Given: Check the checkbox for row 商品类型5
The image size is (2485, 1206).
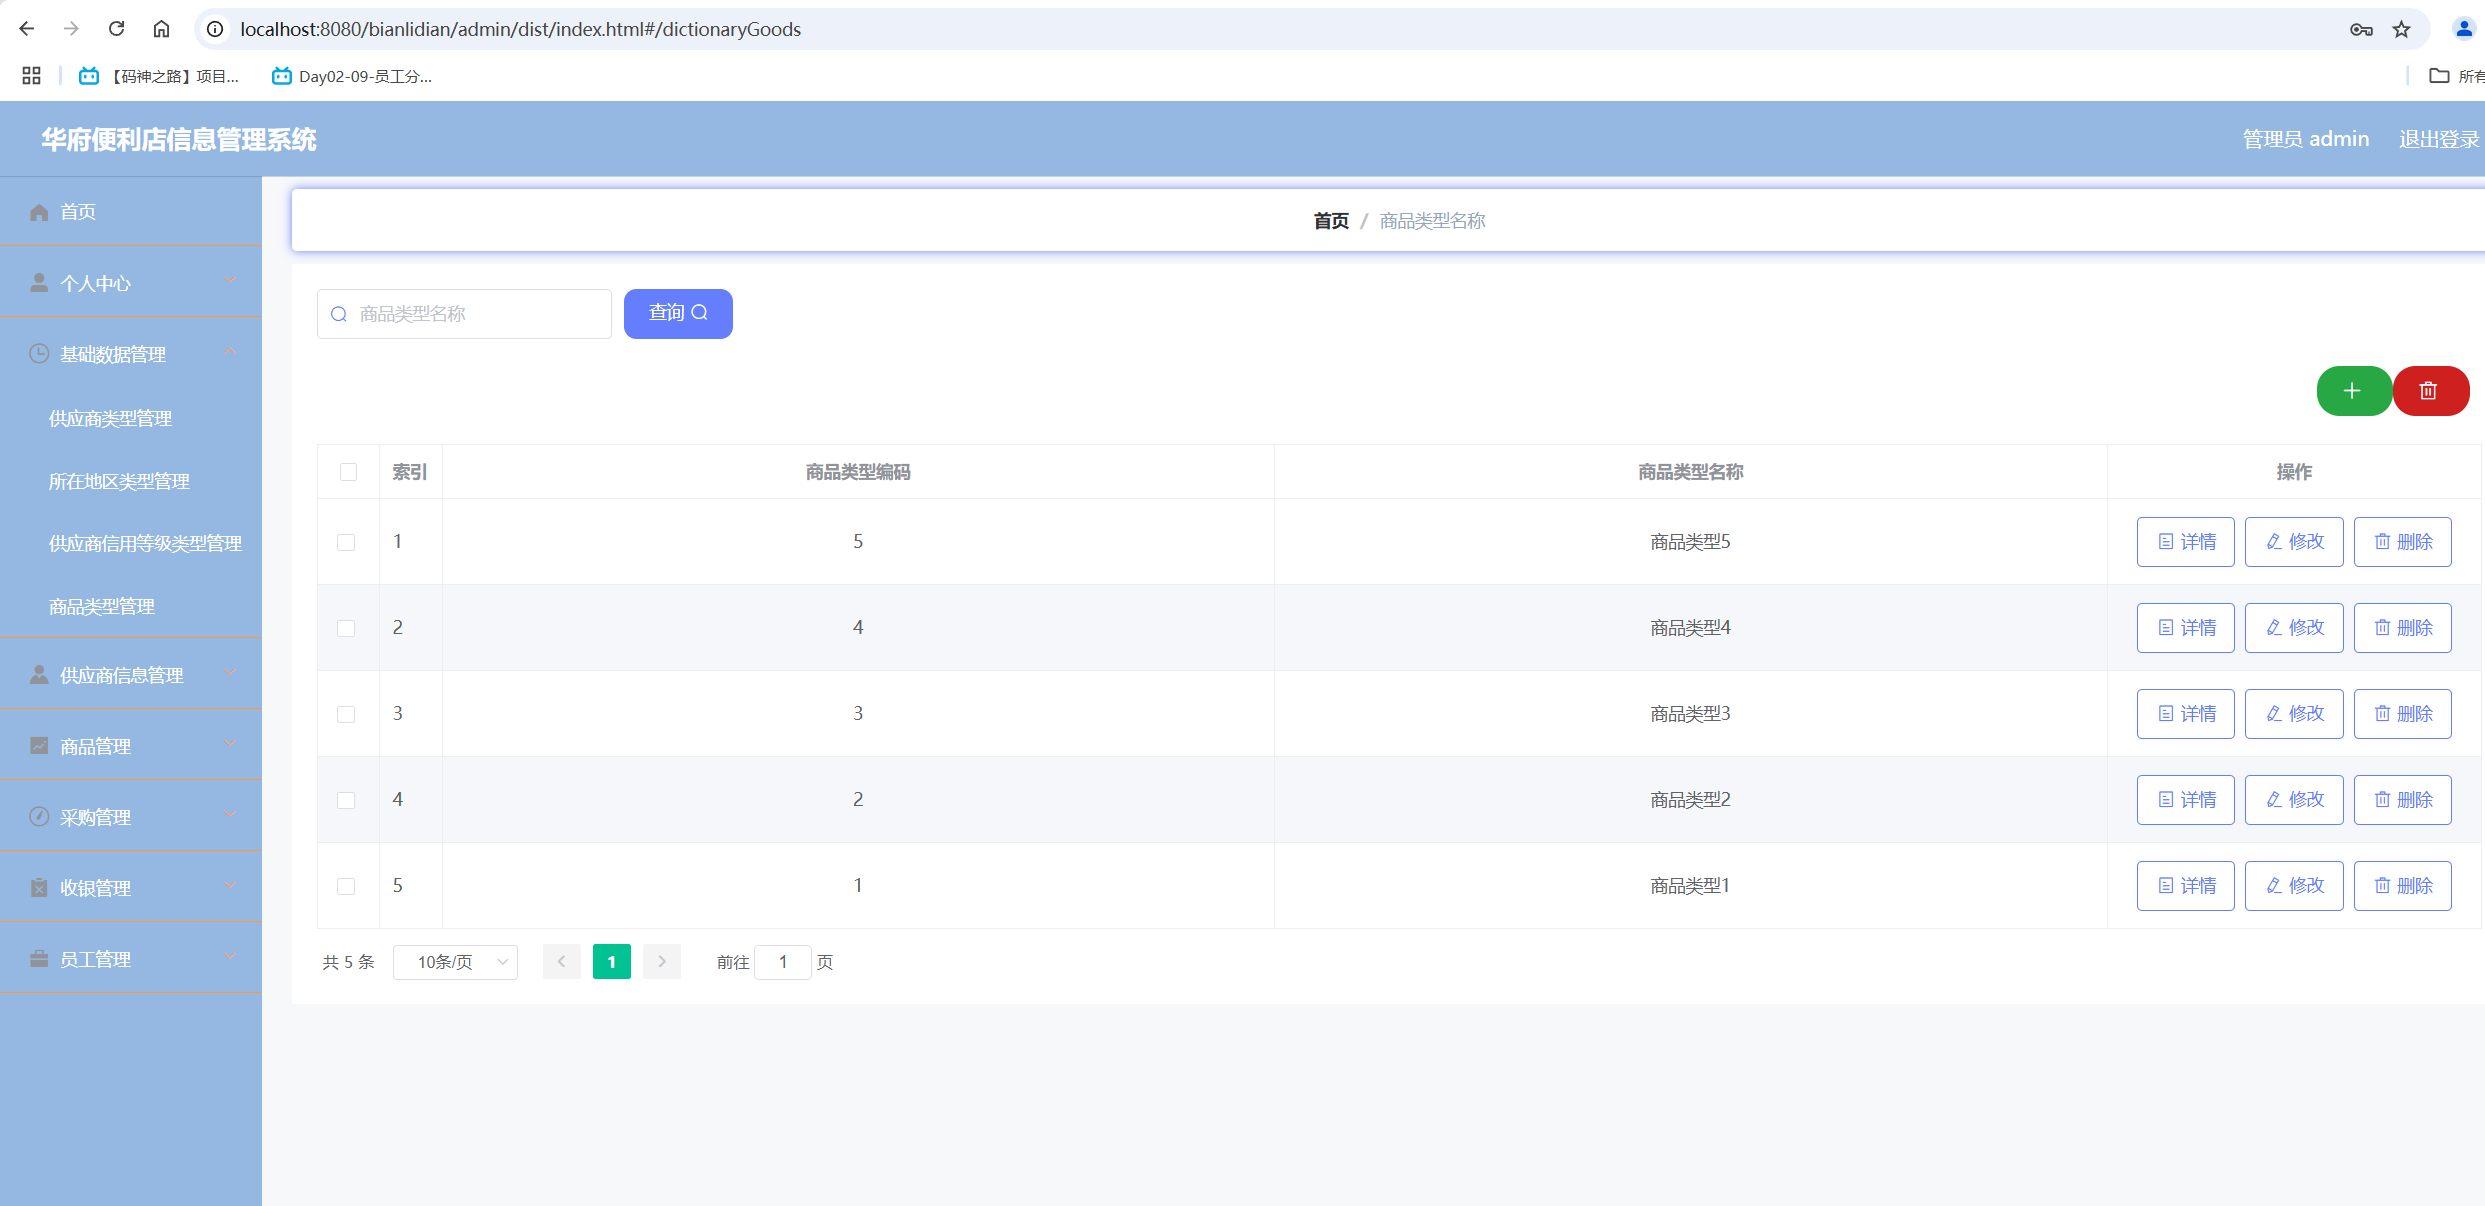Looking at the screenshot, I should 346,542.
